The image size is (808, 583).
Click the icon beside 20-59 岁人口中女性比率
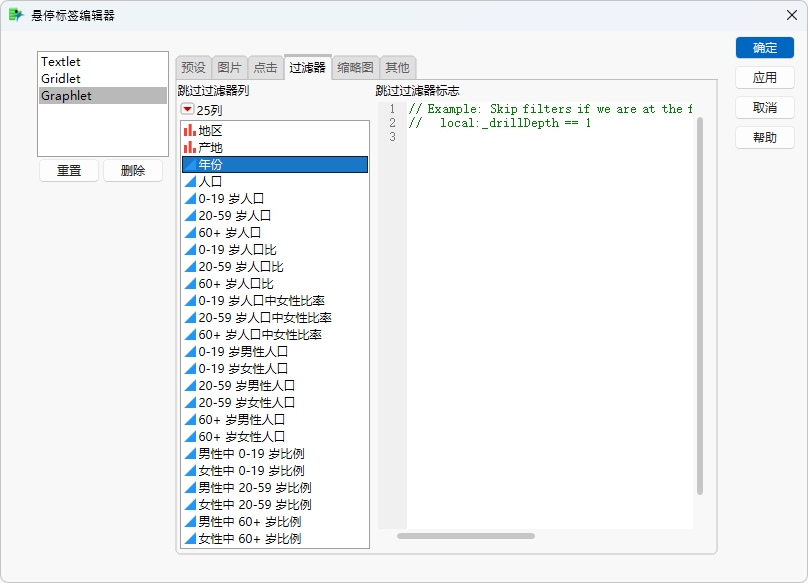(190, 318)
